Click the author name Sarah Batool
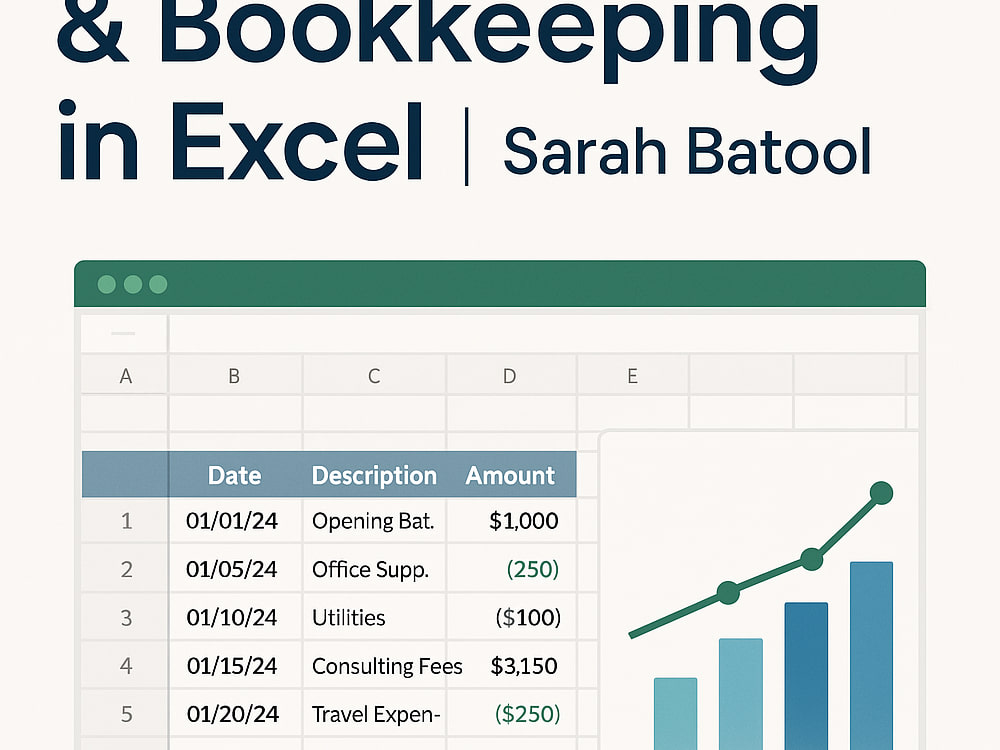The image size is (1000, 750). coord(687,152)
